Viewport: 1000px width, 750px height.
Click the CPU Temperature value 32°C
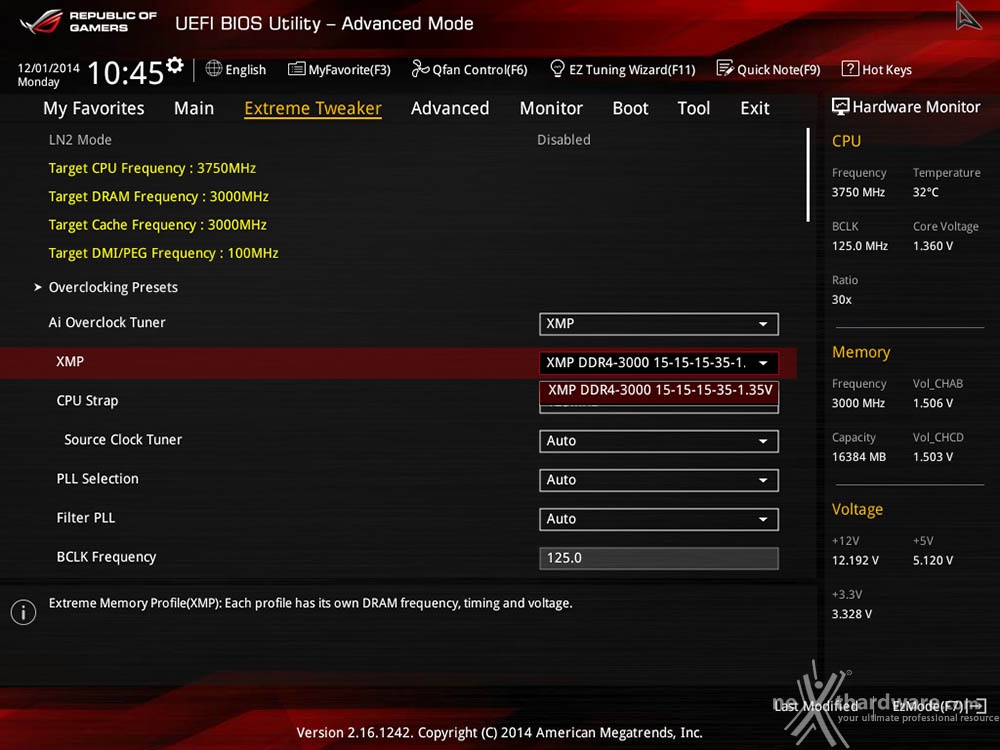coord(925,193)
